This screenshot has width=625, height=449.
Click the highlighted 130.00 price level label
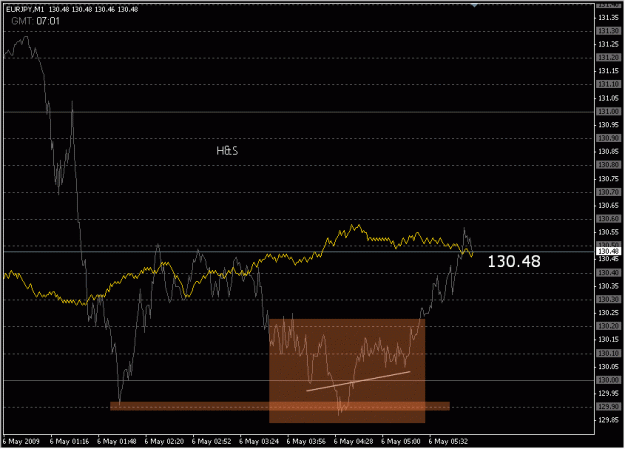(608, 380)
